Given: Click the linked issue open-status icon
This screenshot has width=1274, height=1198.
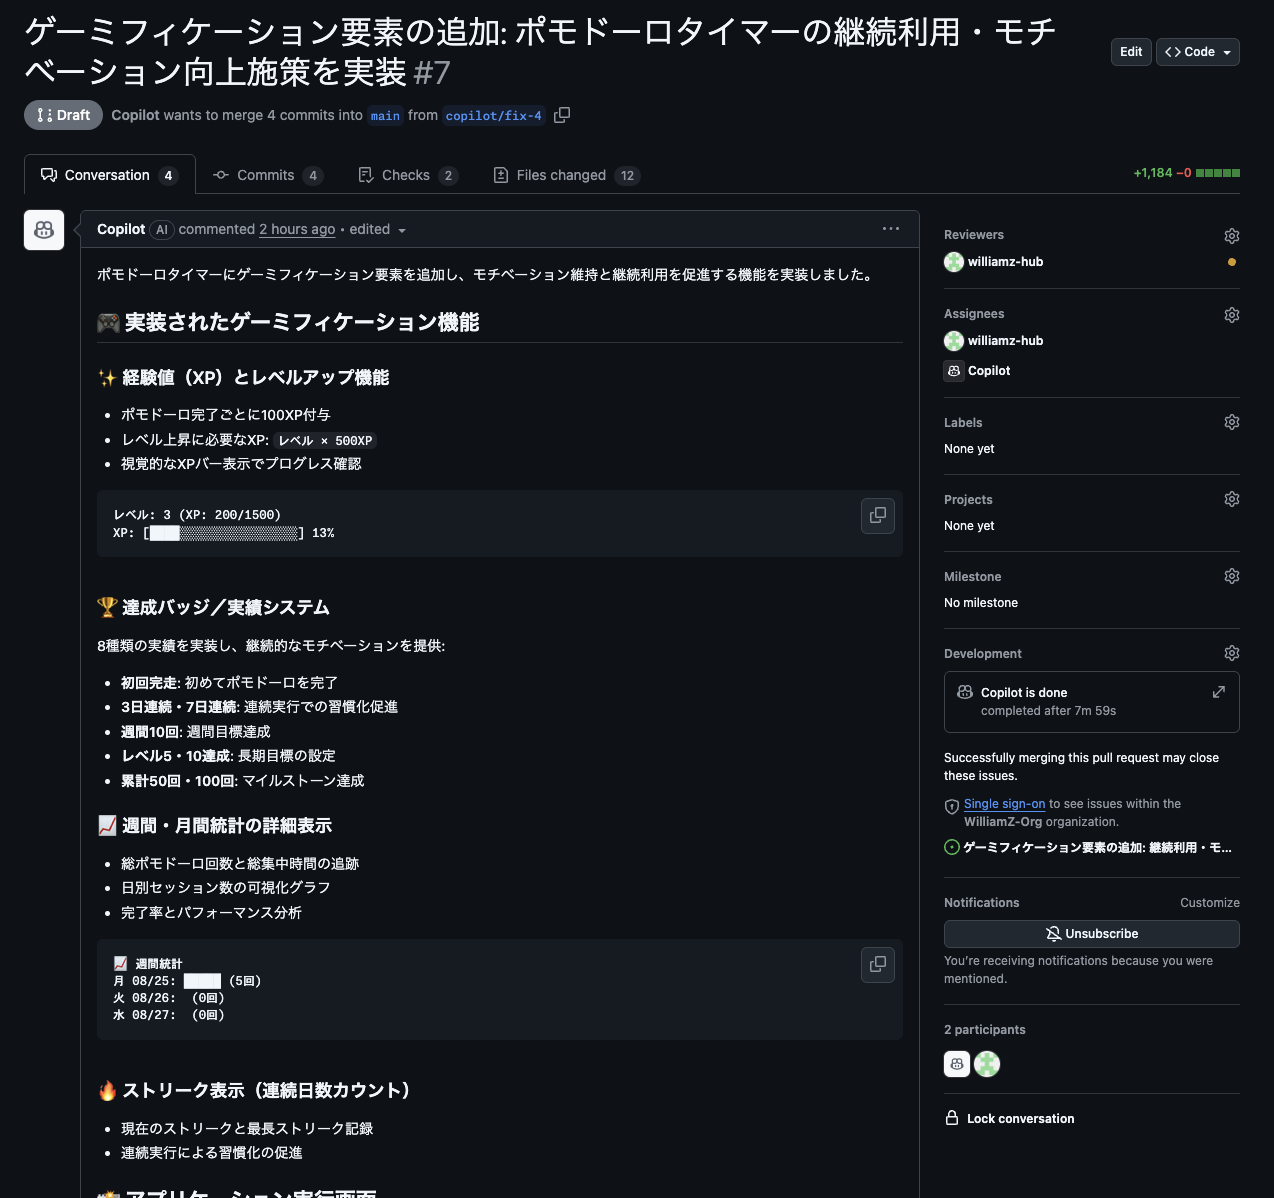Looking at the screenshot, I should 952,847.
